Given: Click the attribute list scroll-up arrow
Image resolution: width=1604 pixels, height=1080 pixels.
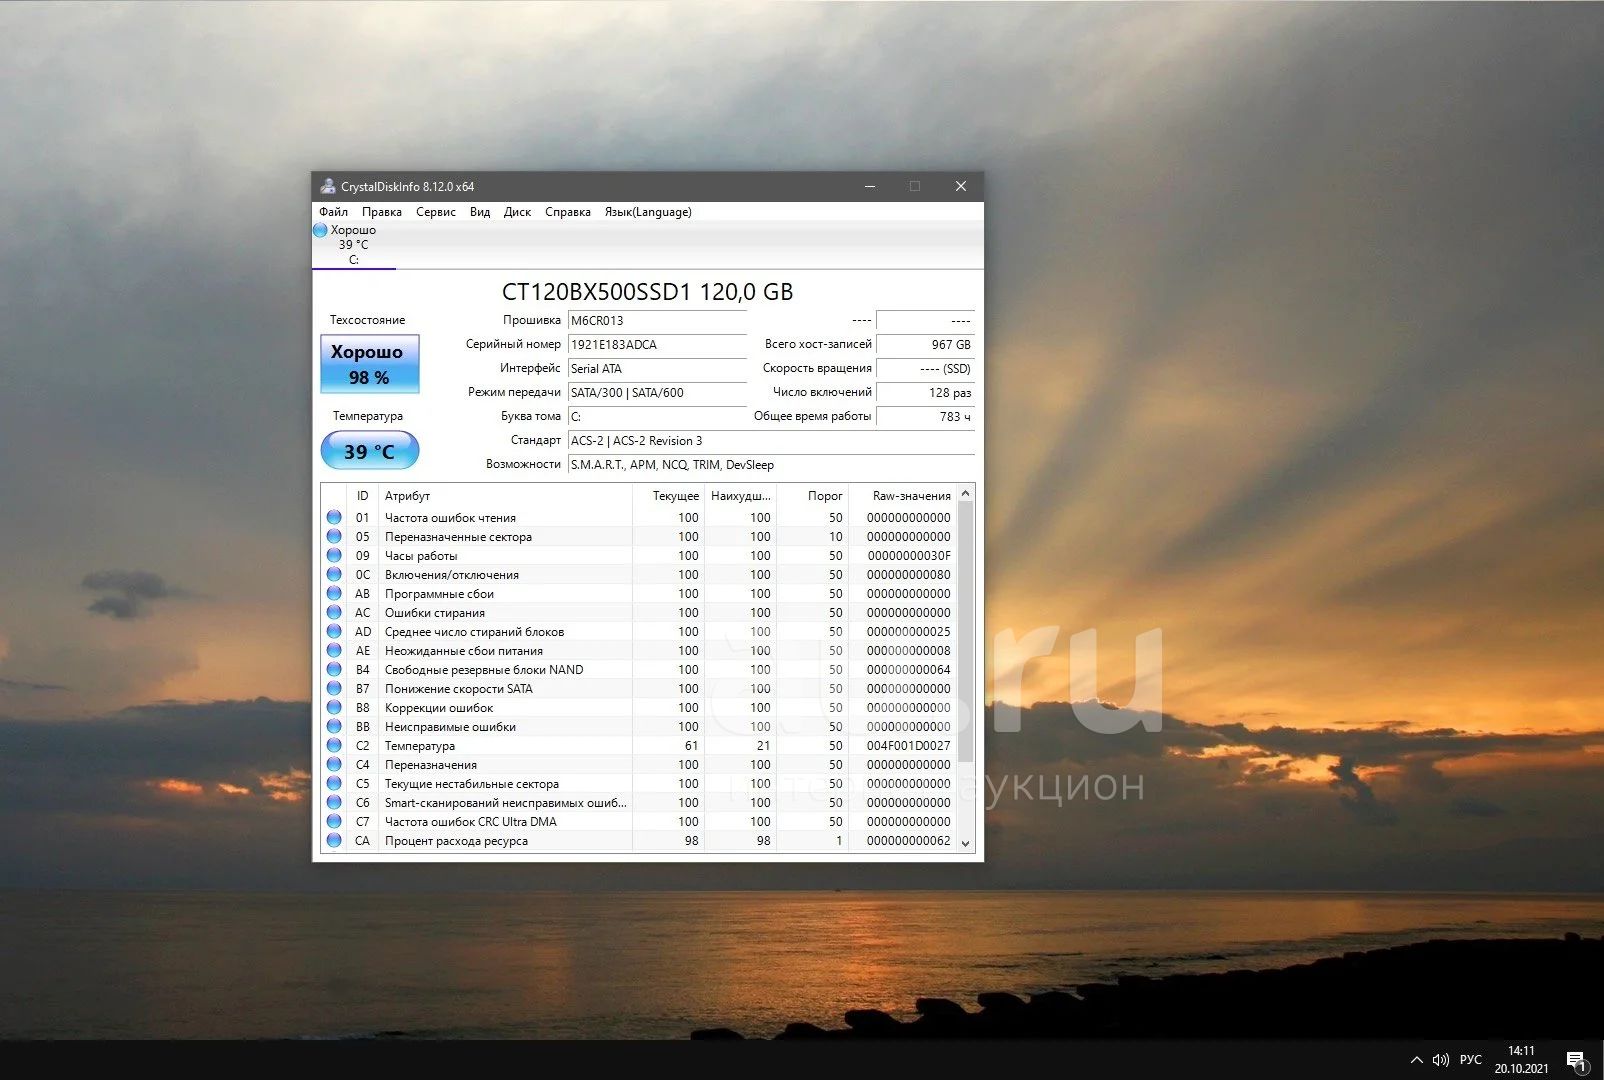Looking at the screenshot, I should (965, 493).
